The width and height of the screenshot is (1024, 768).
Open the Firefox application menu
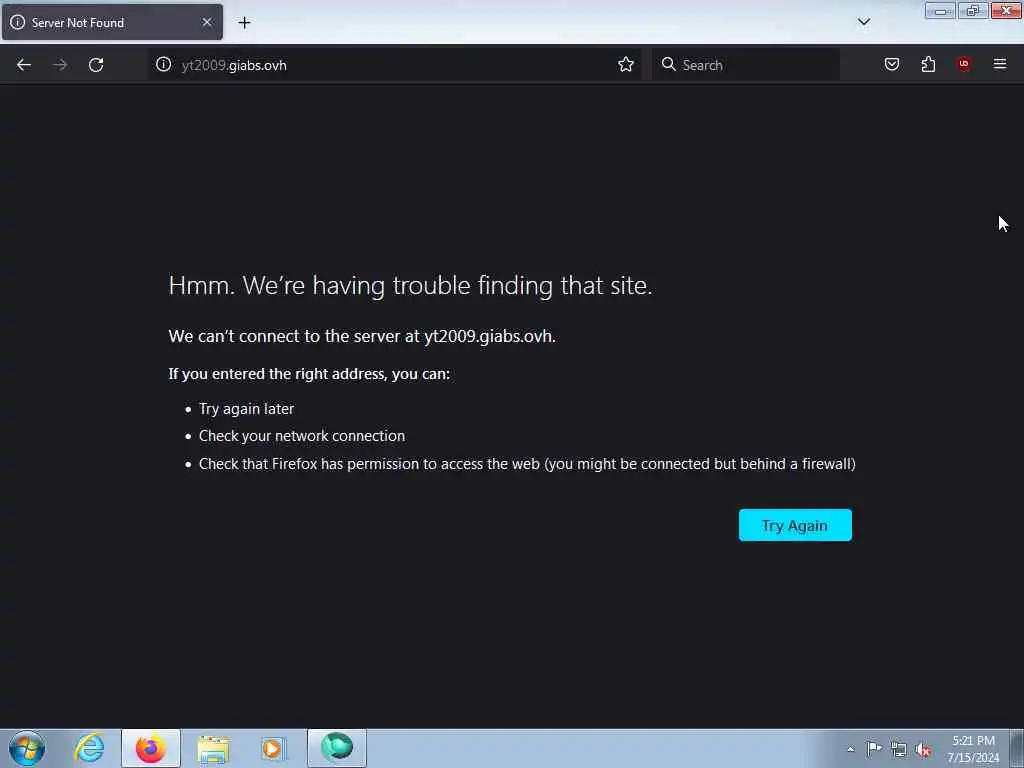[1000, 63]
